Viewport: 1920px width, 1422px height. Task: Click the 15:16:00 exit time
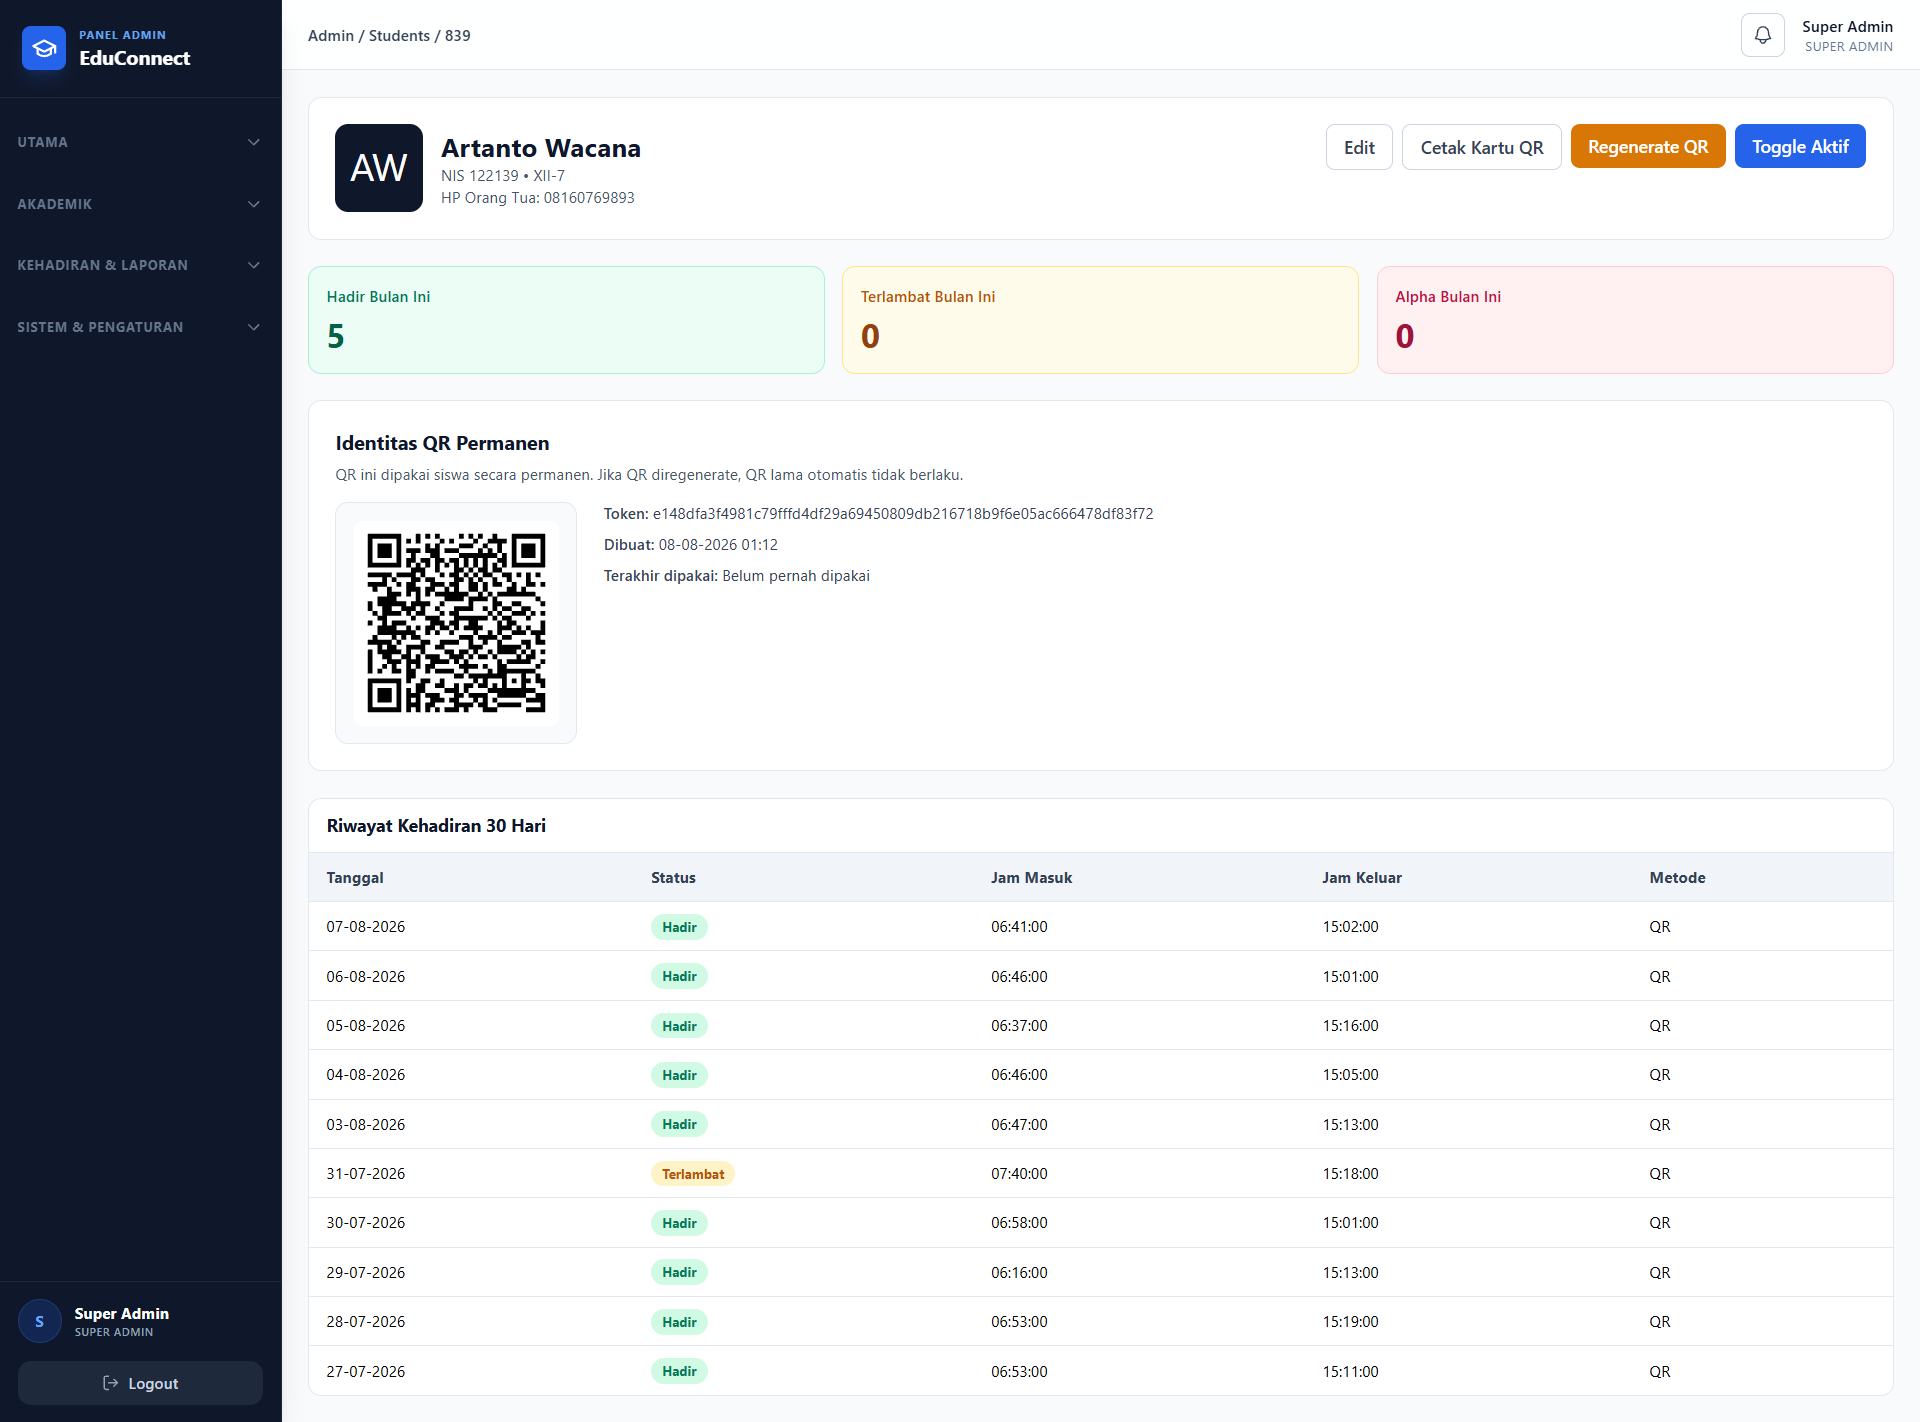pyautogui.click(x=1350, y=1025)
